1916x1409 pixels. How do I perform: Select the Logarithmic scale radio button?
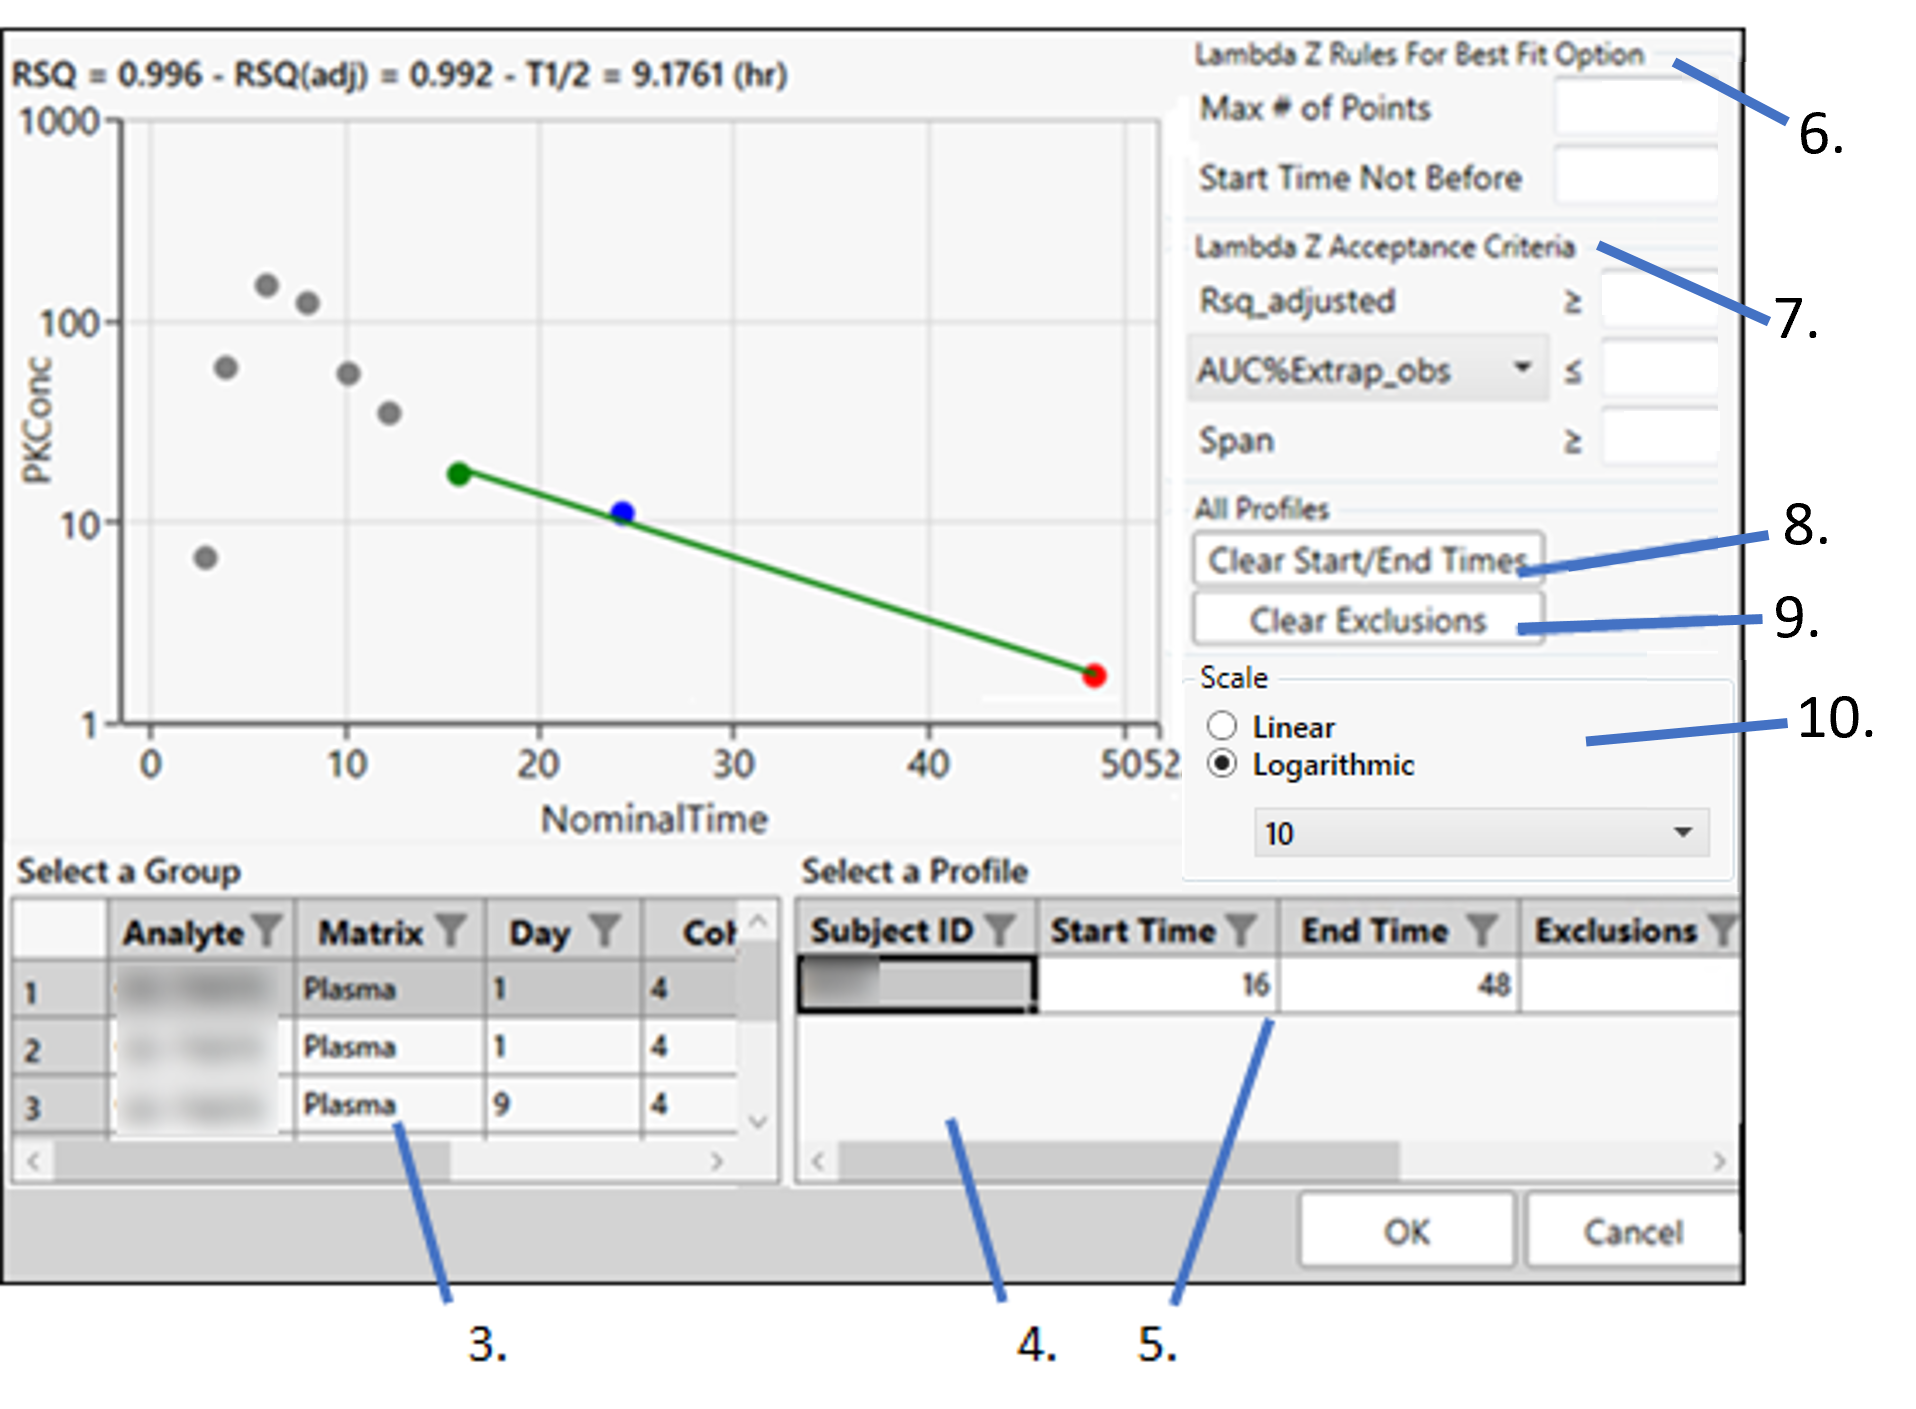tap(1222, 765)
